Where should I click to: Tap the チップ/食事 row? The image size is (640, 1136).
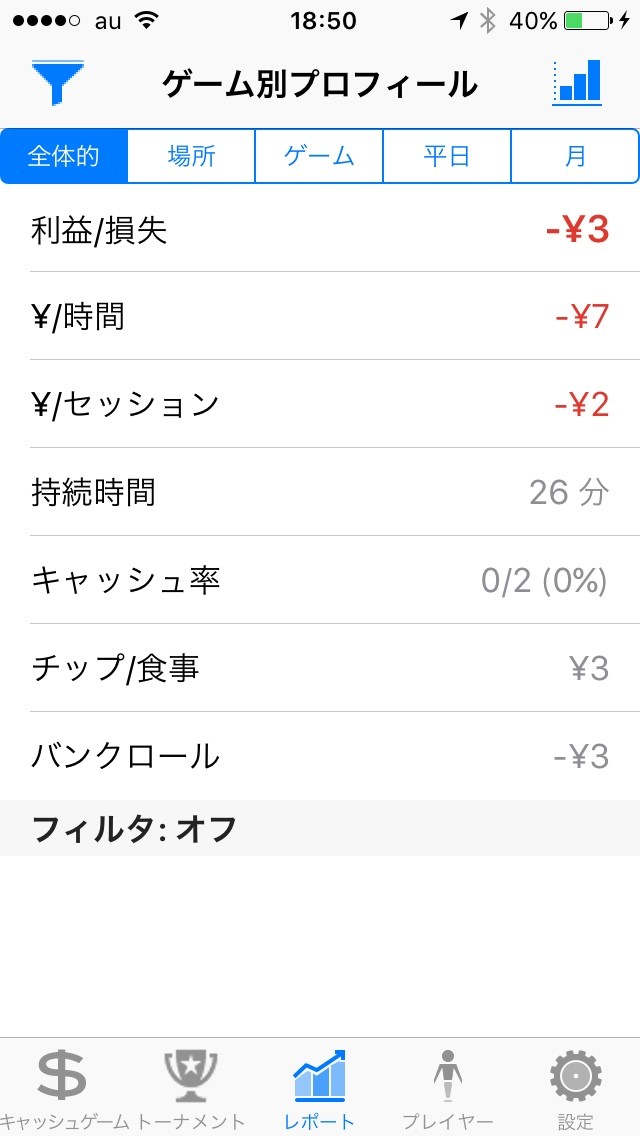click(320, 668)
